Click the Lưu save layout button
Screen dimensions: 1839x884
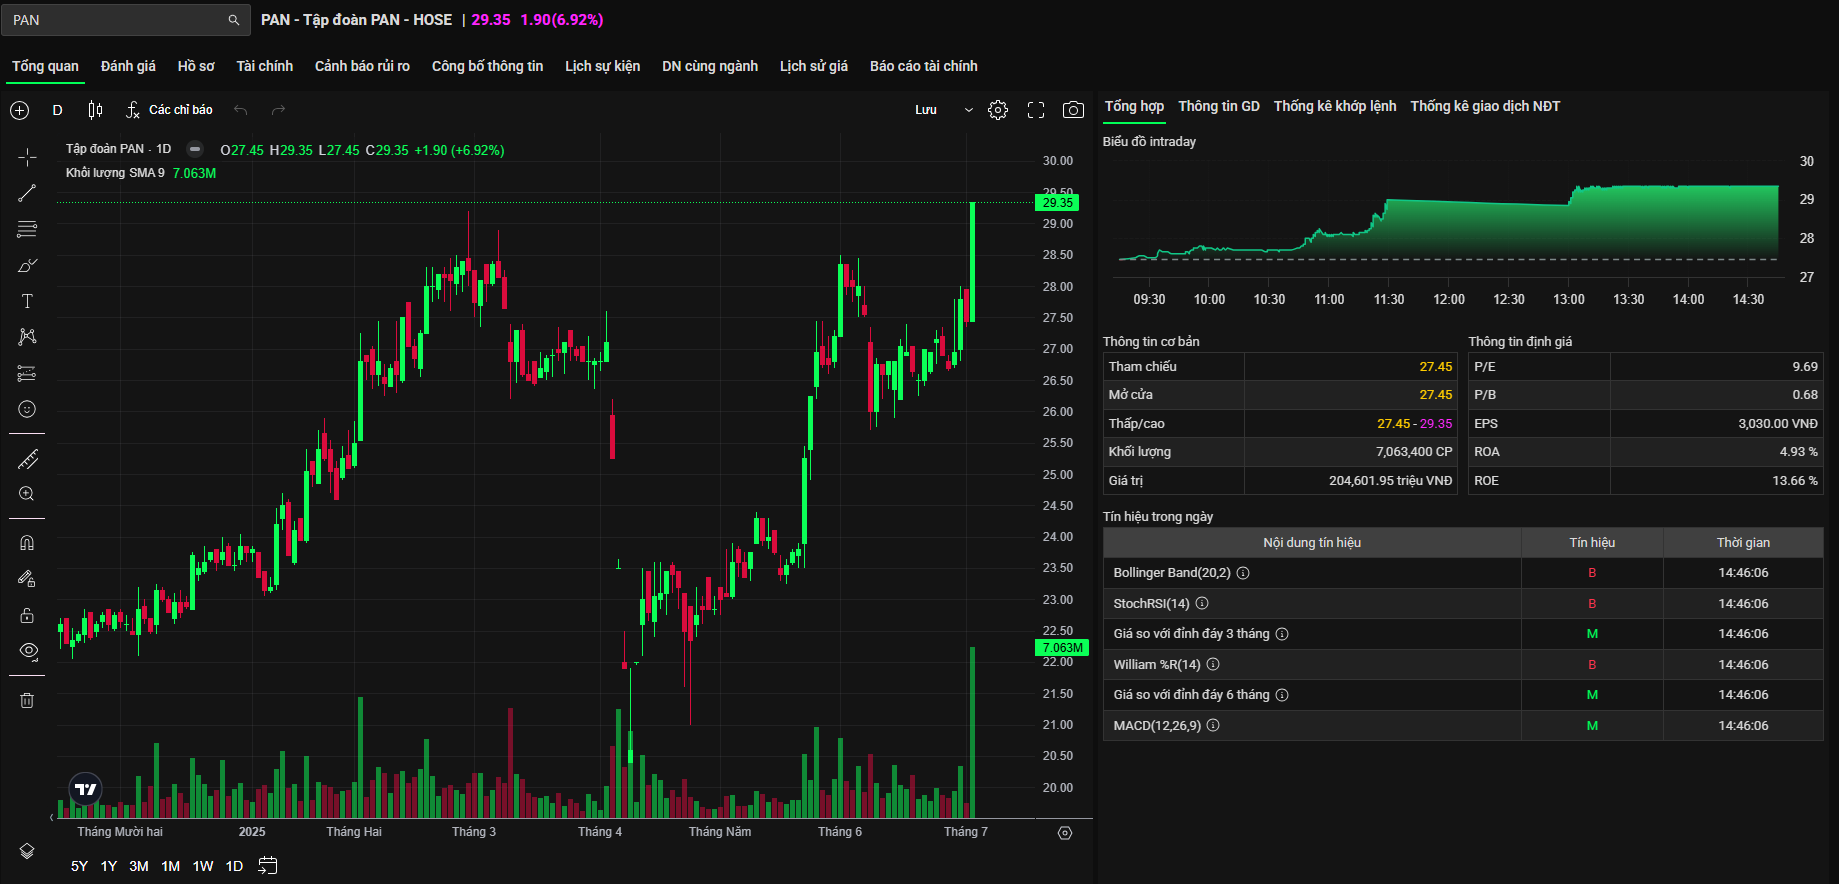tap(926, 110)
